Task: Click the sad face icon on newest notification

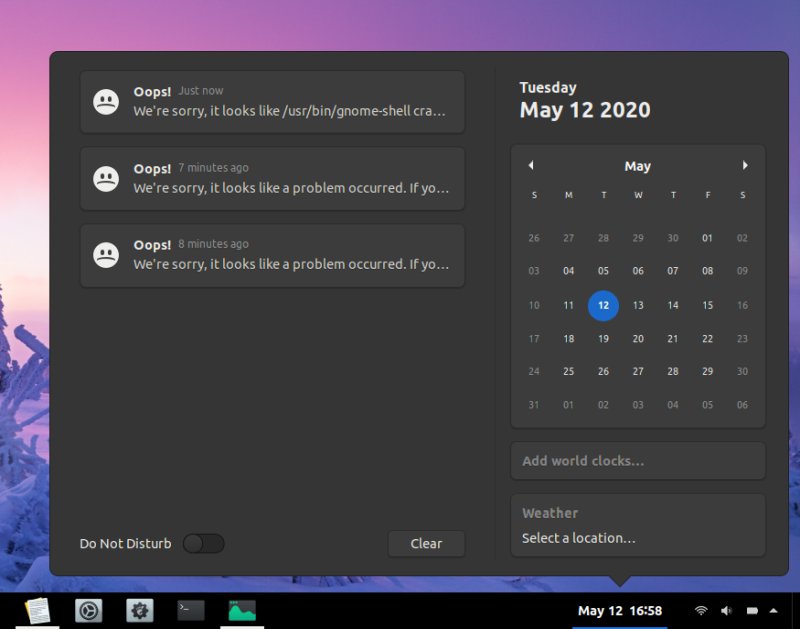Action: pyautogui.click(x=107, y=100)
